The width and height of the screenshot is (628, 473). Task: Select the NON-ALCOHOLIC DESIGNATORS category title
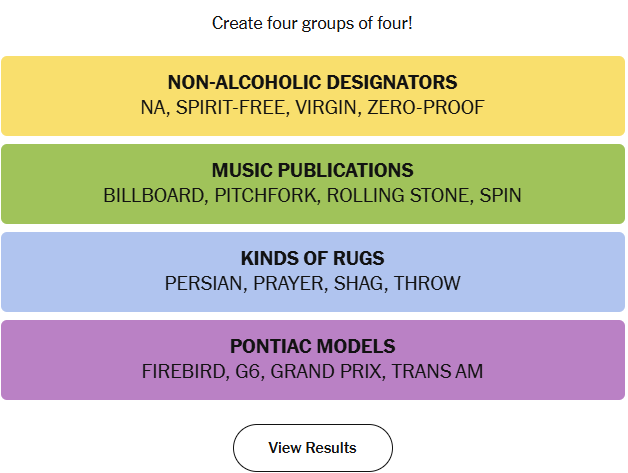click(312, 82)
